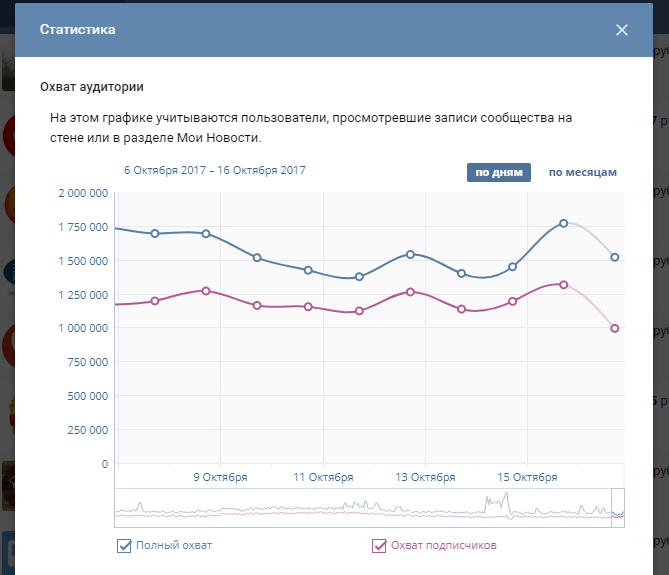Screen dimensions: 669x575
Task: Toggle the 'Охват подписчиков' checkbox
Action: click(379, 545)
